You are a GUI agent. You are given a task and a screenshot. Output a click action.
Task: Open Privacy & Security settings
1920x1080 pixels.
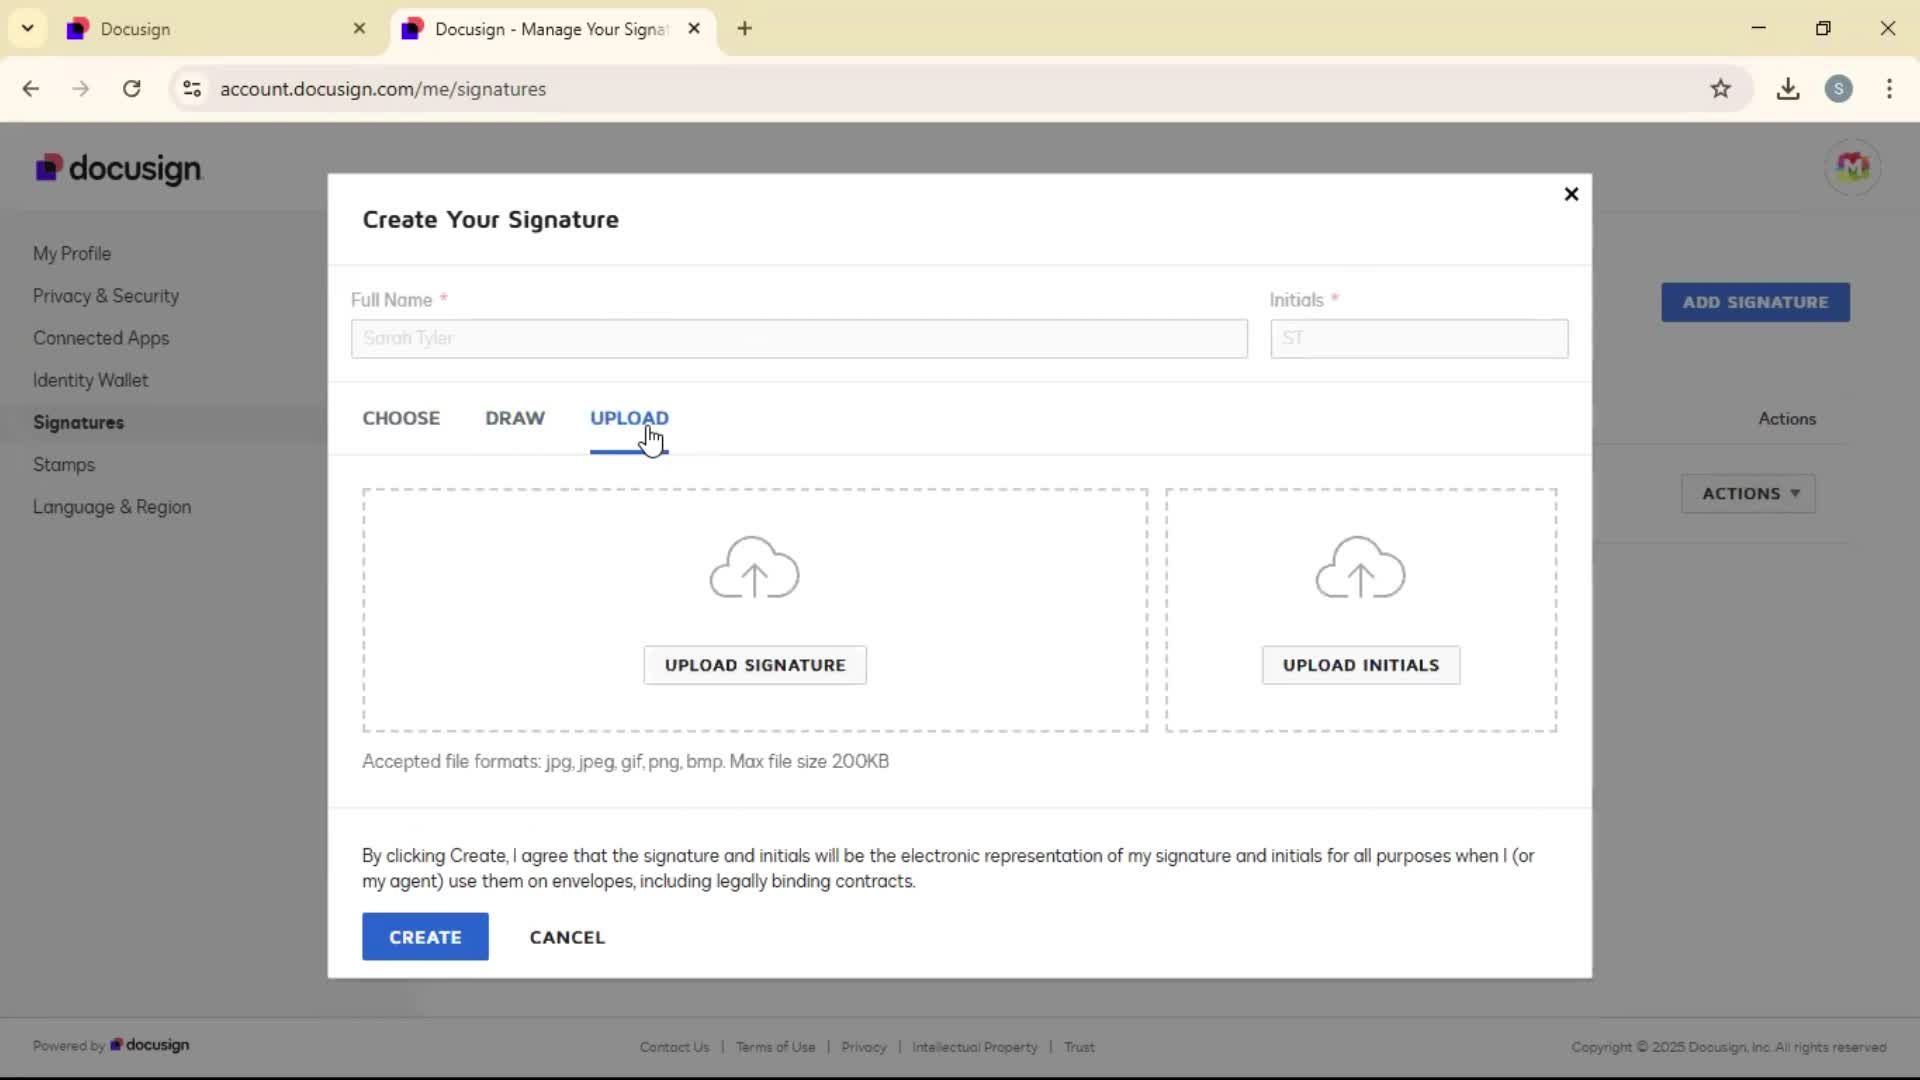tap(106, 296)
